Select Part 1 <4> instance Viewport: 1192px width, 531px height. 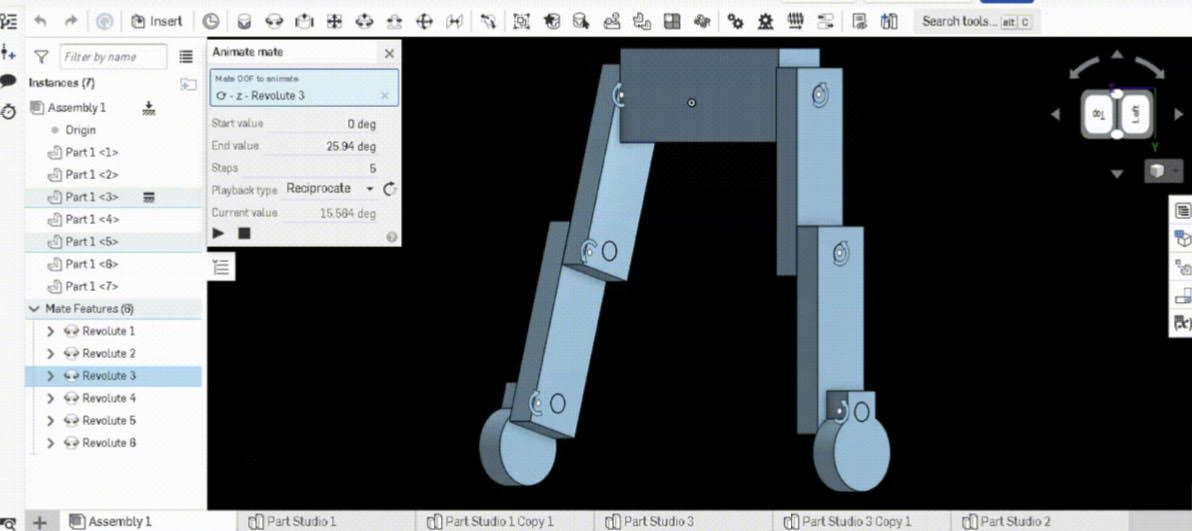point(91,219)
